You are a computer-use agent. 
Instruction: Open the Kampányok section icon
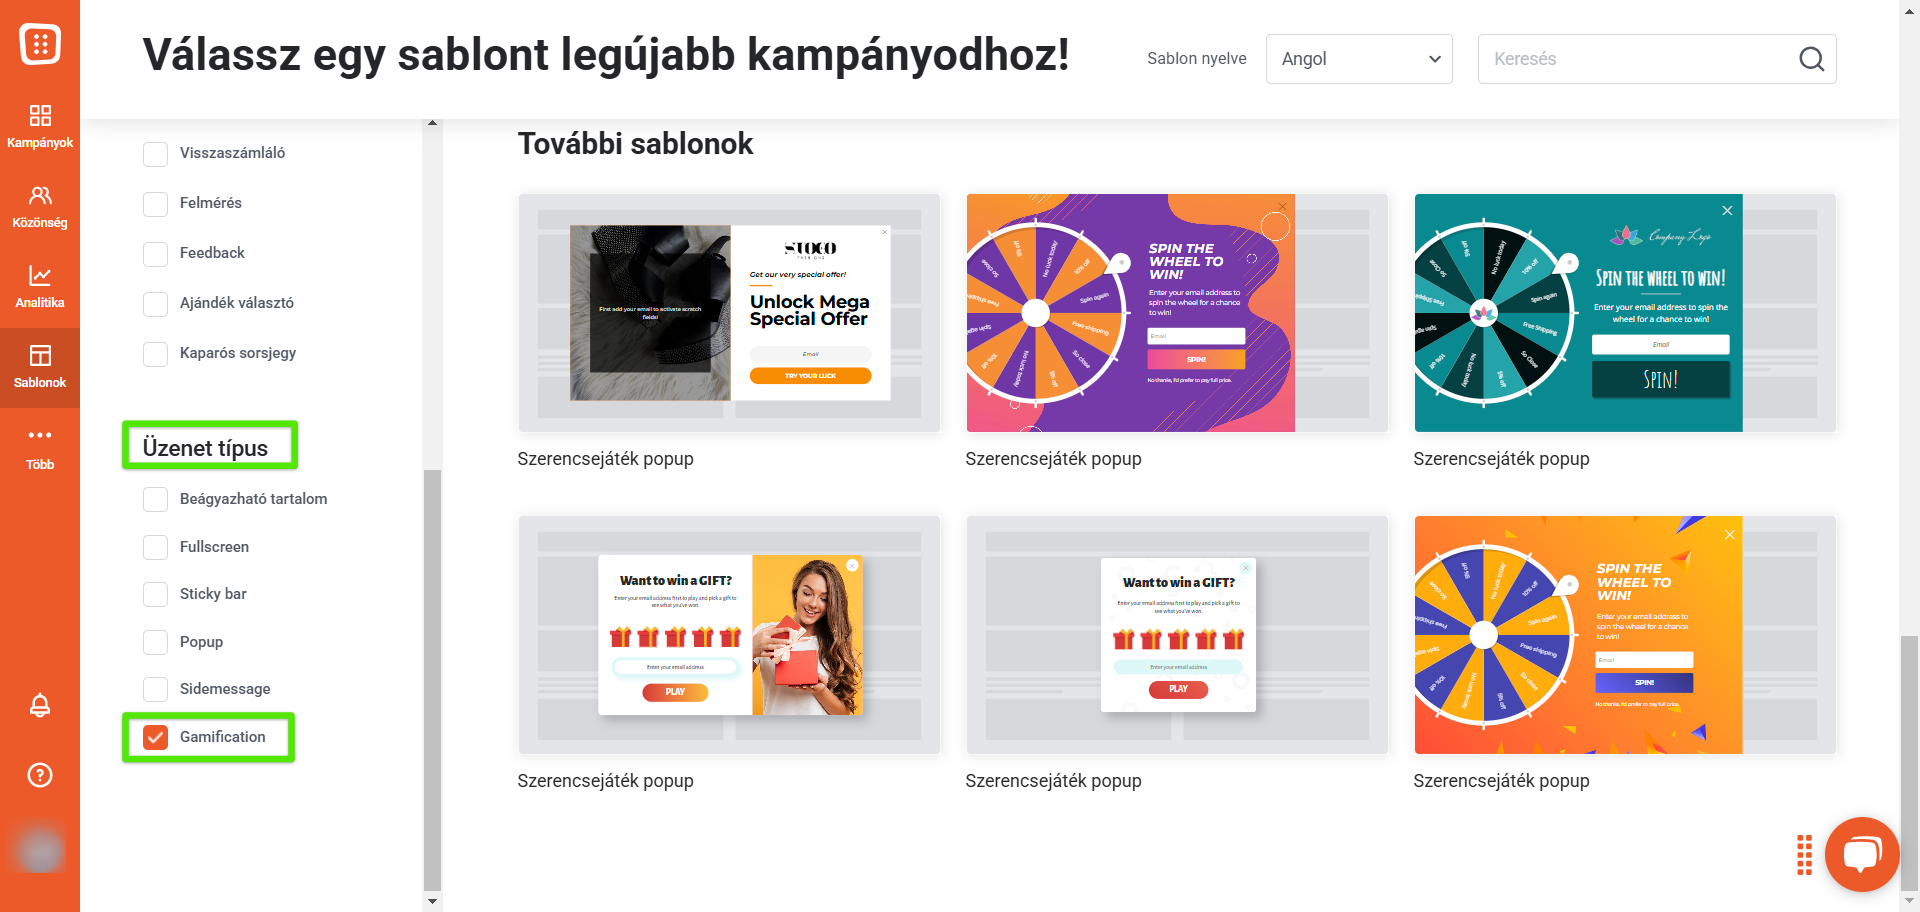(40, 115)
